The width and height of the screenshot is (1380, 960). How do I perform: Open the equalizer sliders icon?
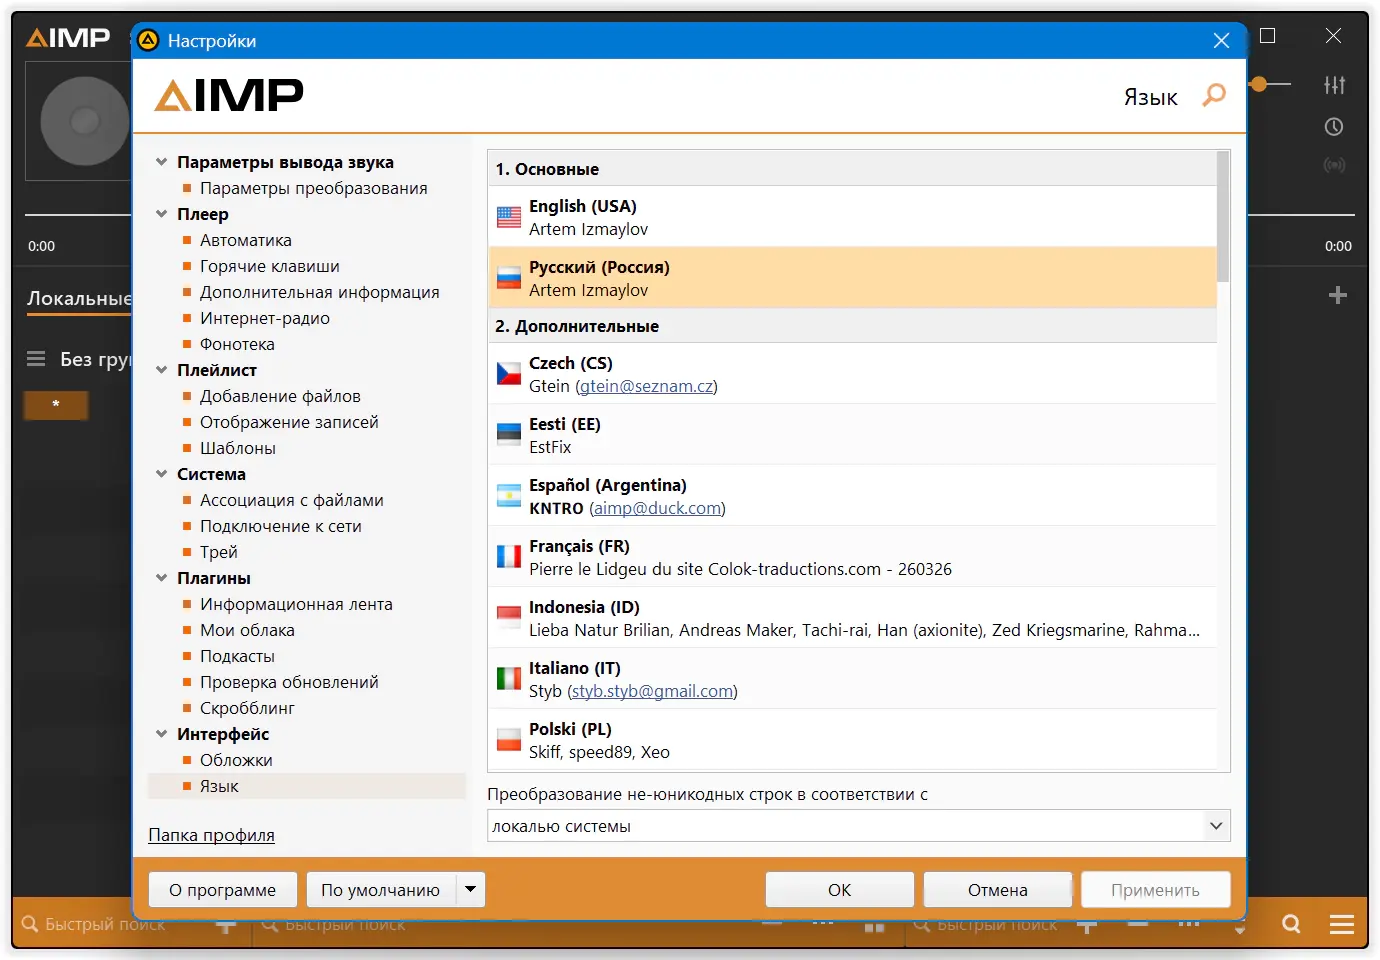1334,85
